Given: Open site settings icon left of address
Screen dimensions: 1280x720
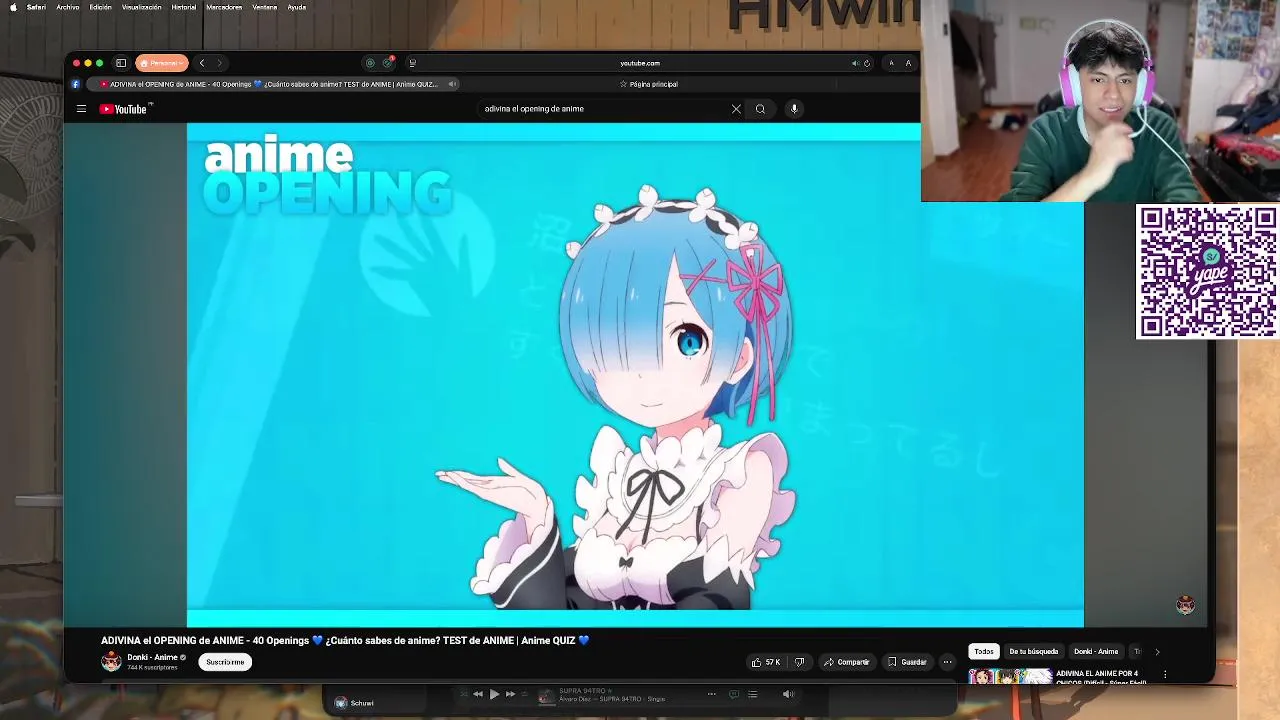Looking at the screenshot, I should pos(412,63).
